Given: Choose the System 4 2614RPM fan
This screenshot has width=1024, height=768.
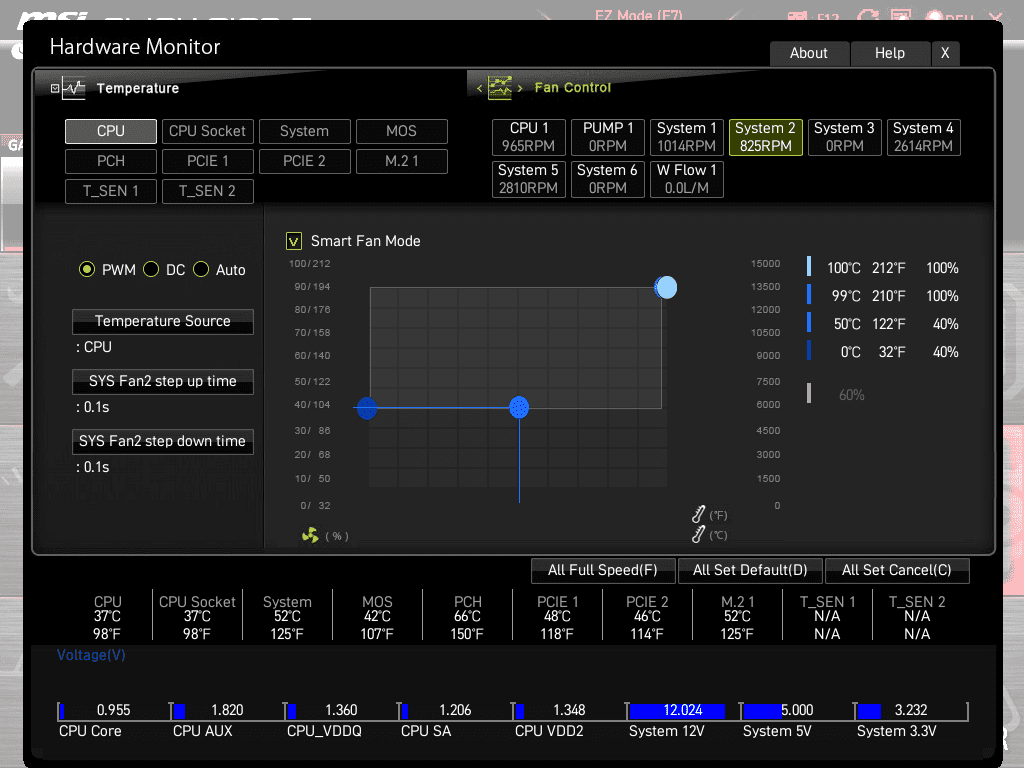Looking at the screenshot, I should pyautogui.click(x=923, y=137).
